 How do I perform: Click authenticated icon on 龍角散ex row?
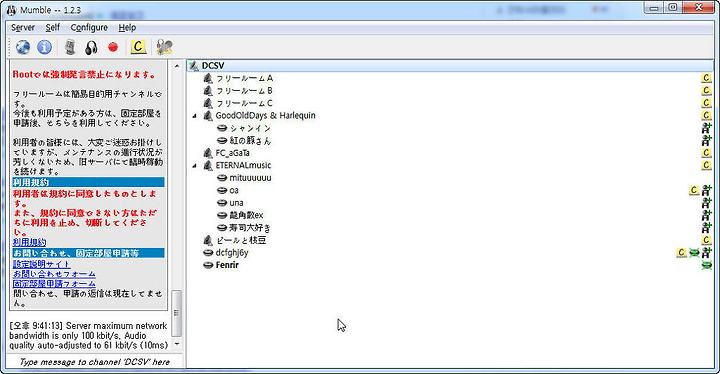[x=706, y=215]
